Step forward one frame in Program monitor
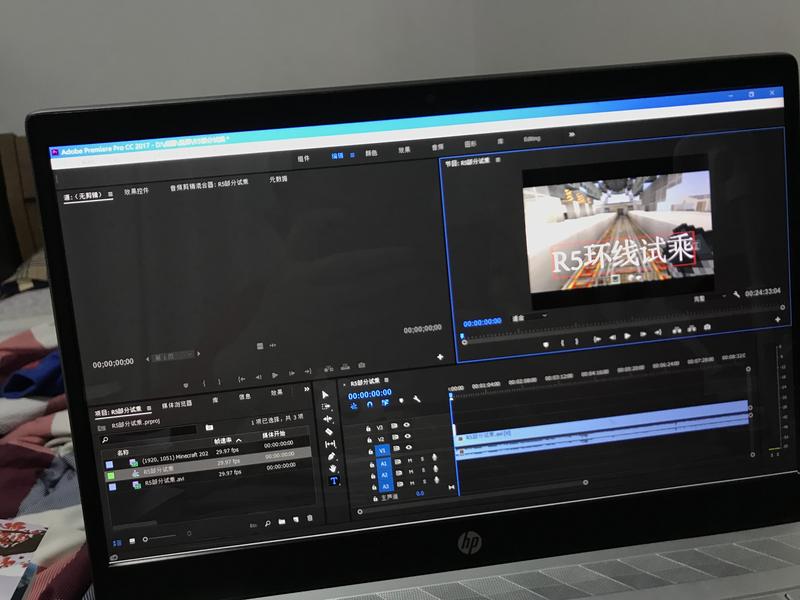The image size is (800, 600). point(643,334)
